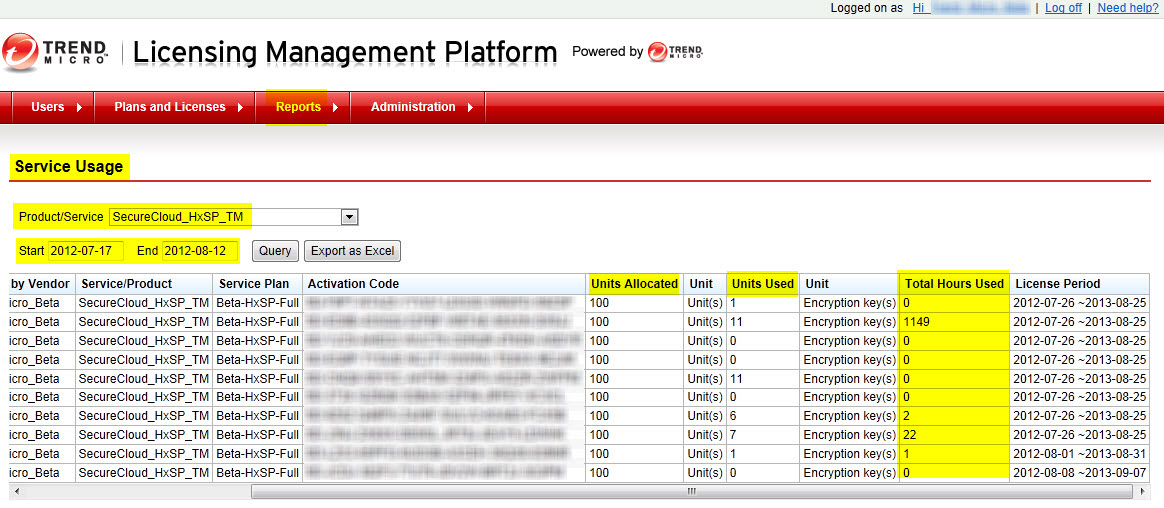Expand the arrow beside the Users menu
Image resolution: width=1164 pixels, height=508 pixels.
pyautogui.click(x=78, y=108)
